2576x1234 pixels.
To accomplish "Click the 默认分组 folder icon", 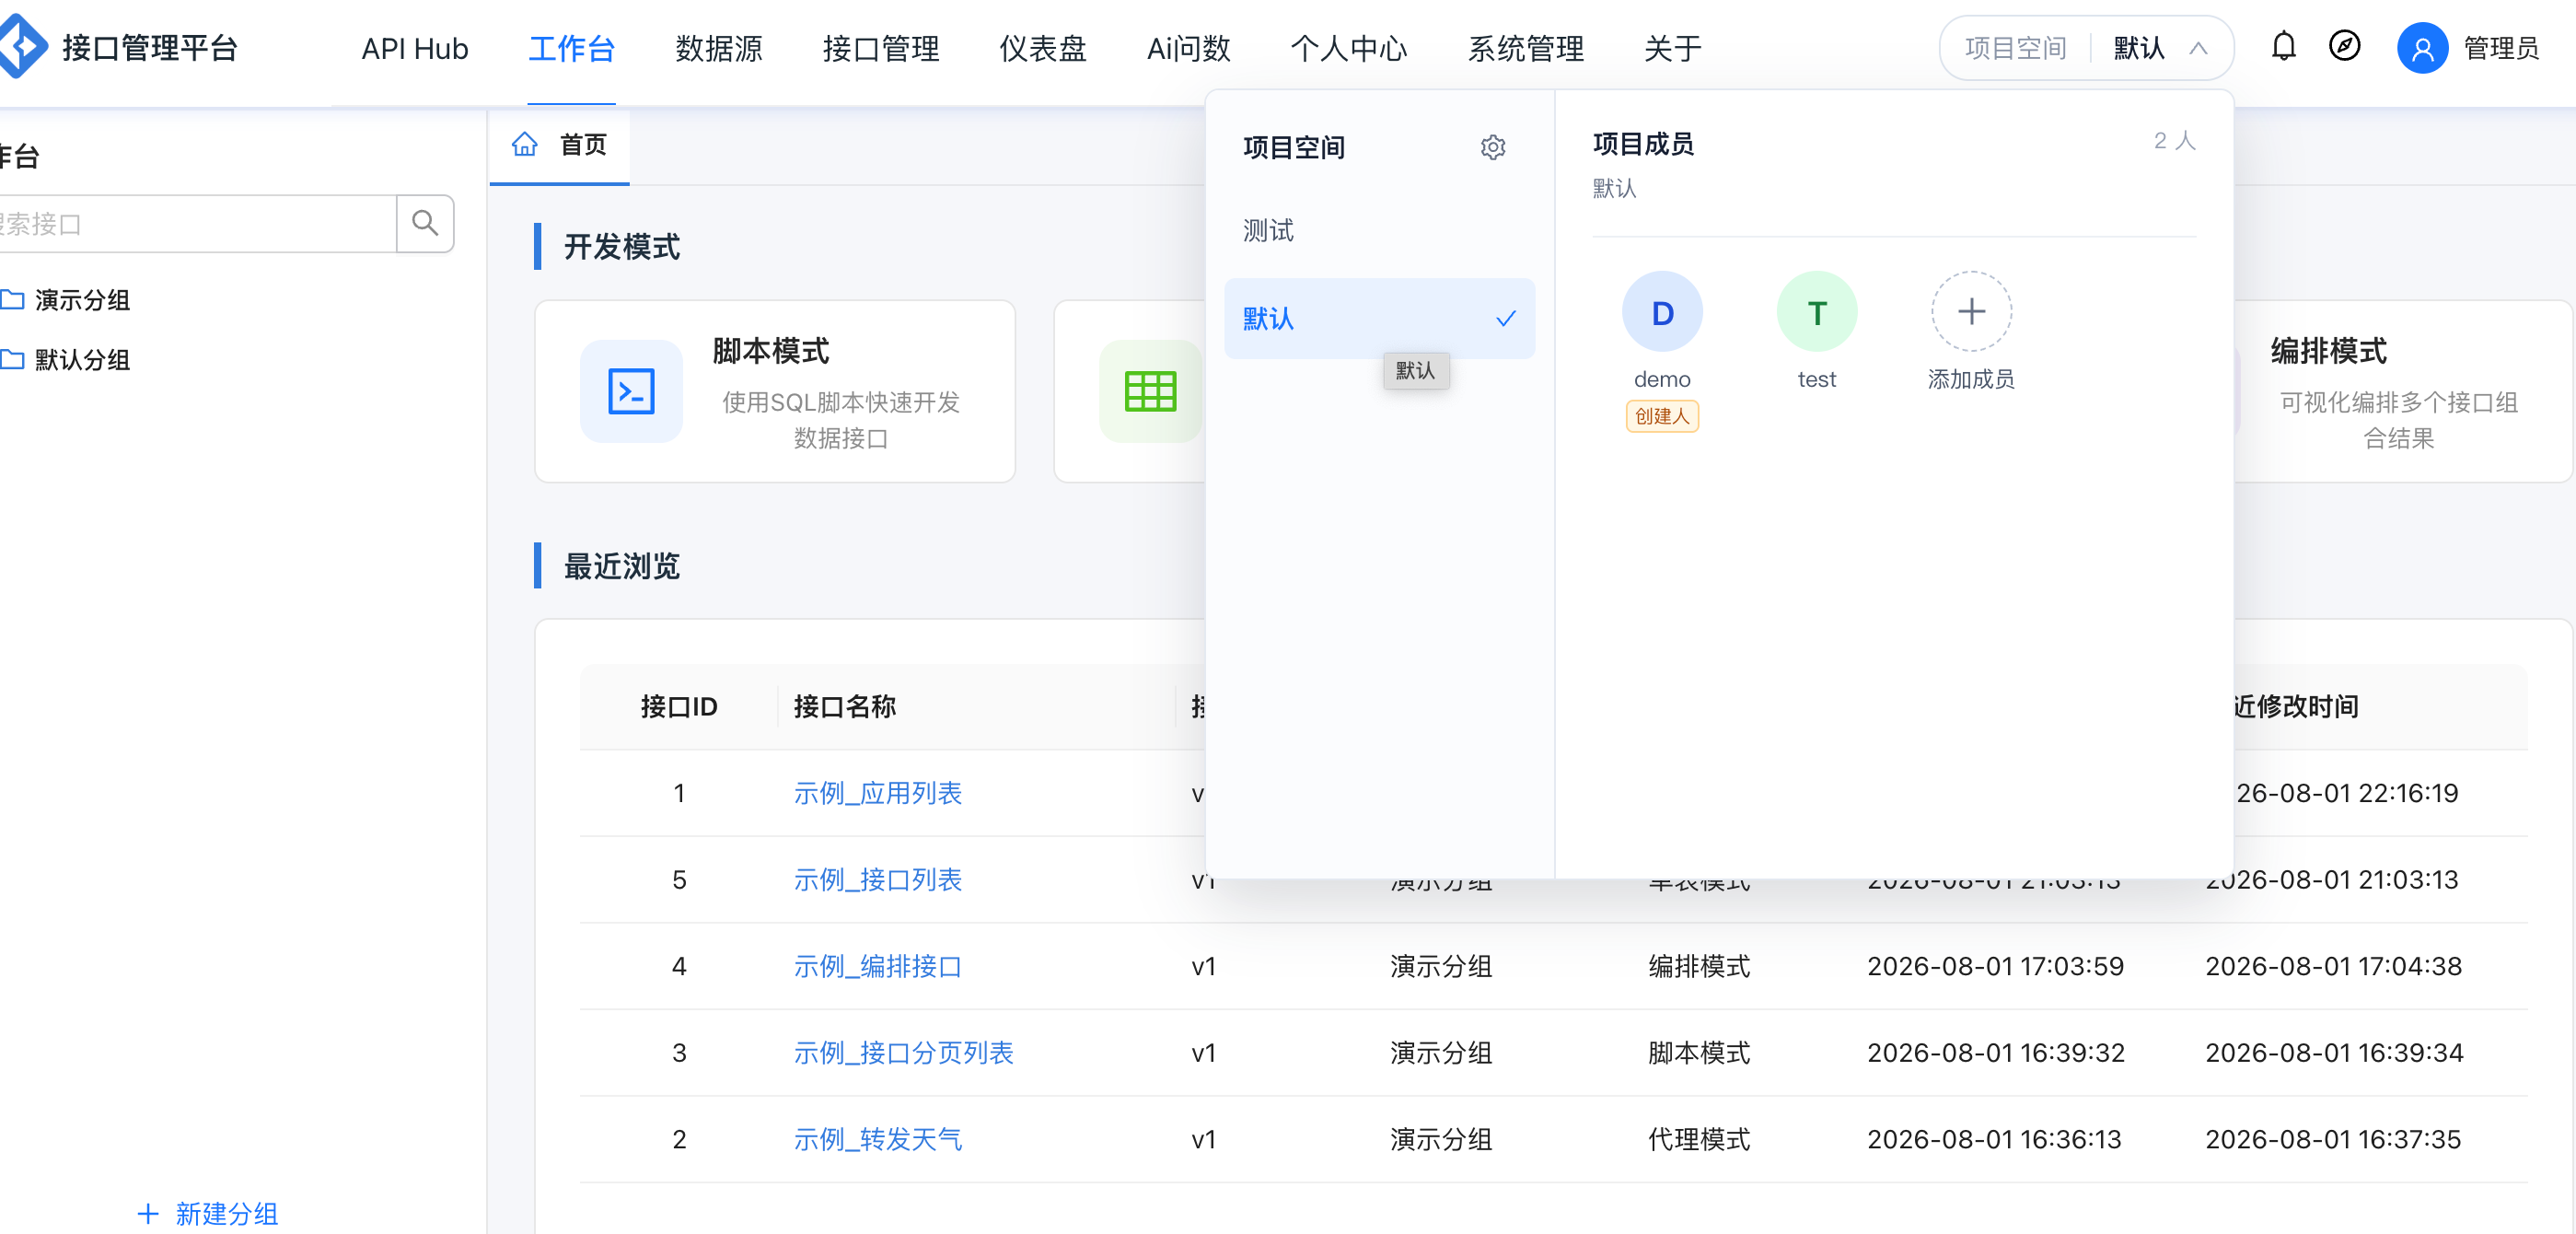I will tap(12, 360).
